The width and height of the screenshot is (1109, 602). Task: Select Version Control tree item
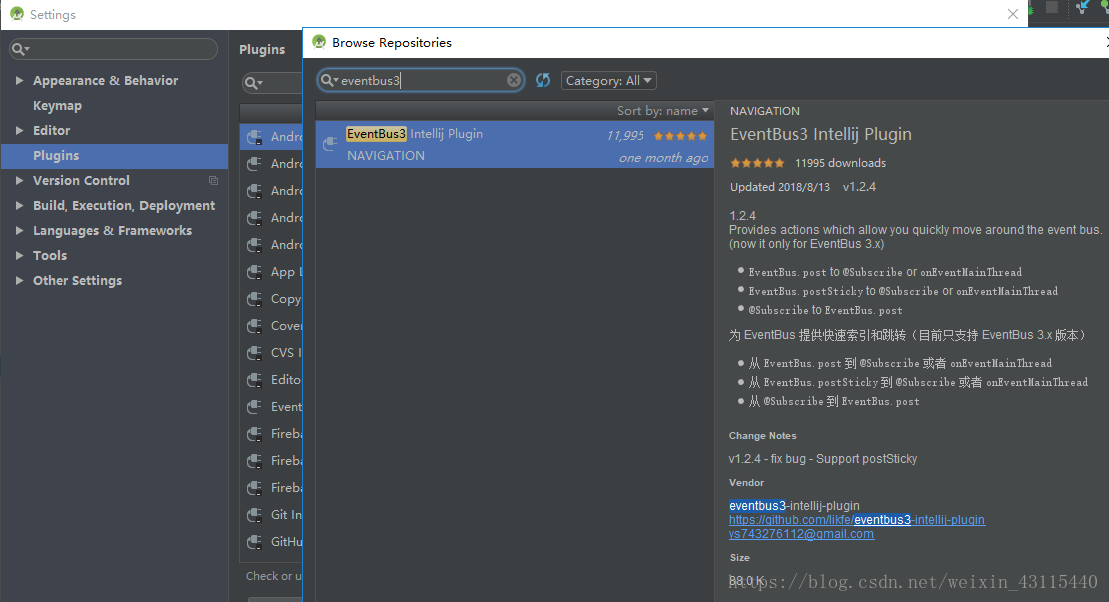[81, 181]
